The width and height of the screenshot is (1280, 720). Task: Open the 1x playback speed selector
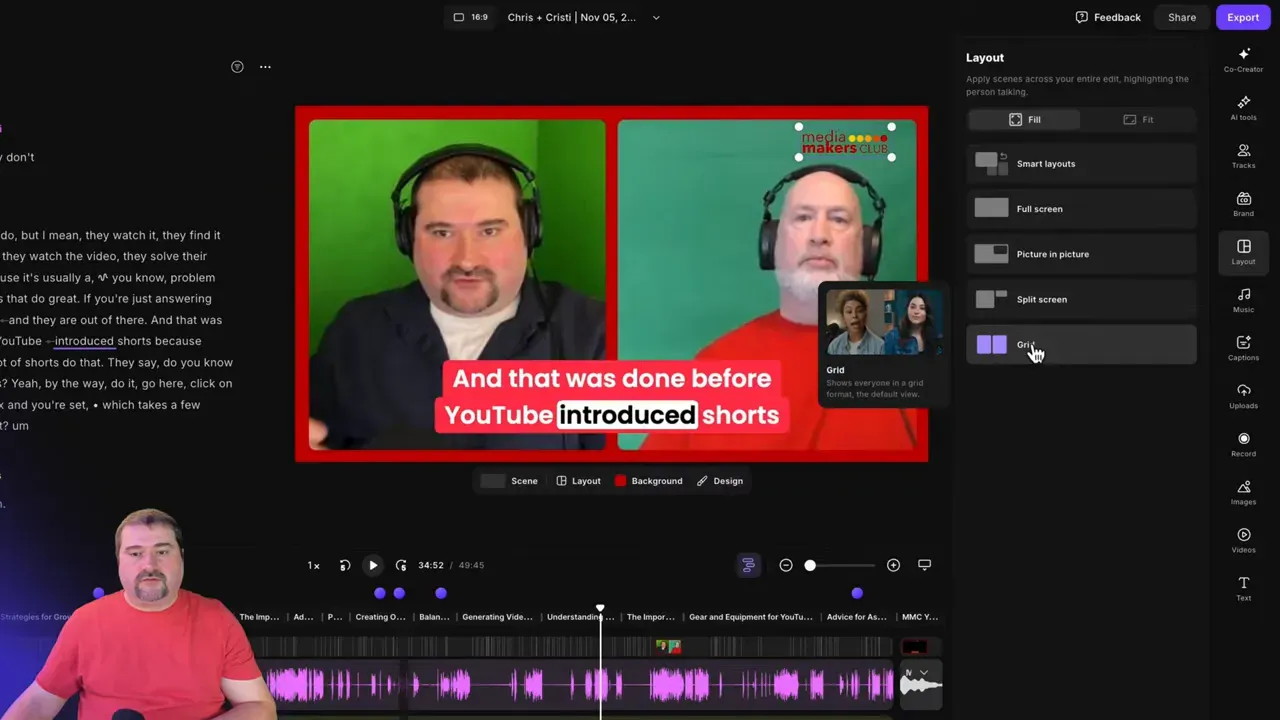313,565
